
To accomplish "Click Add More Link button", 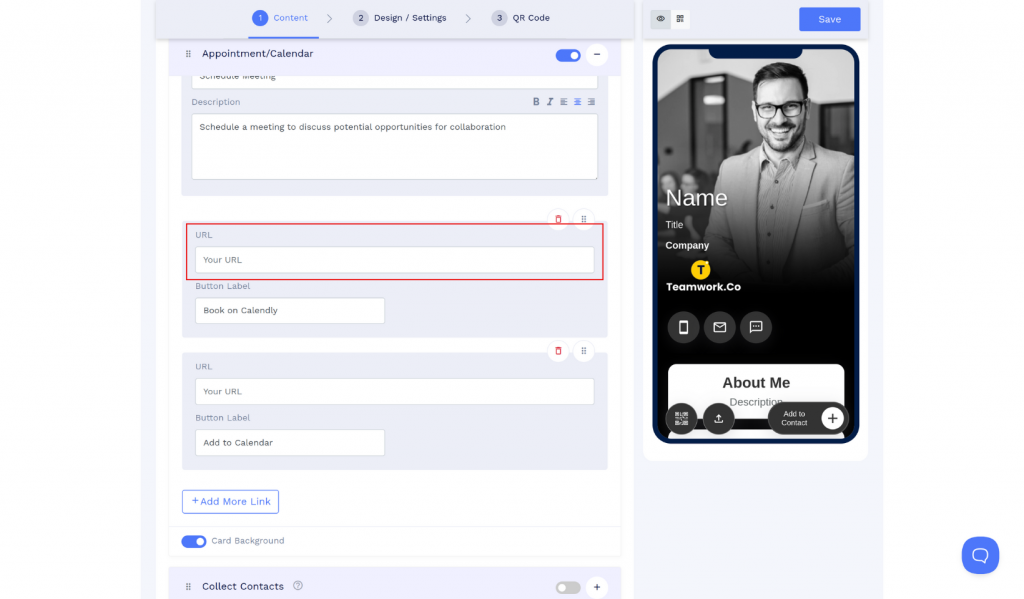I will tap(231, 502).
